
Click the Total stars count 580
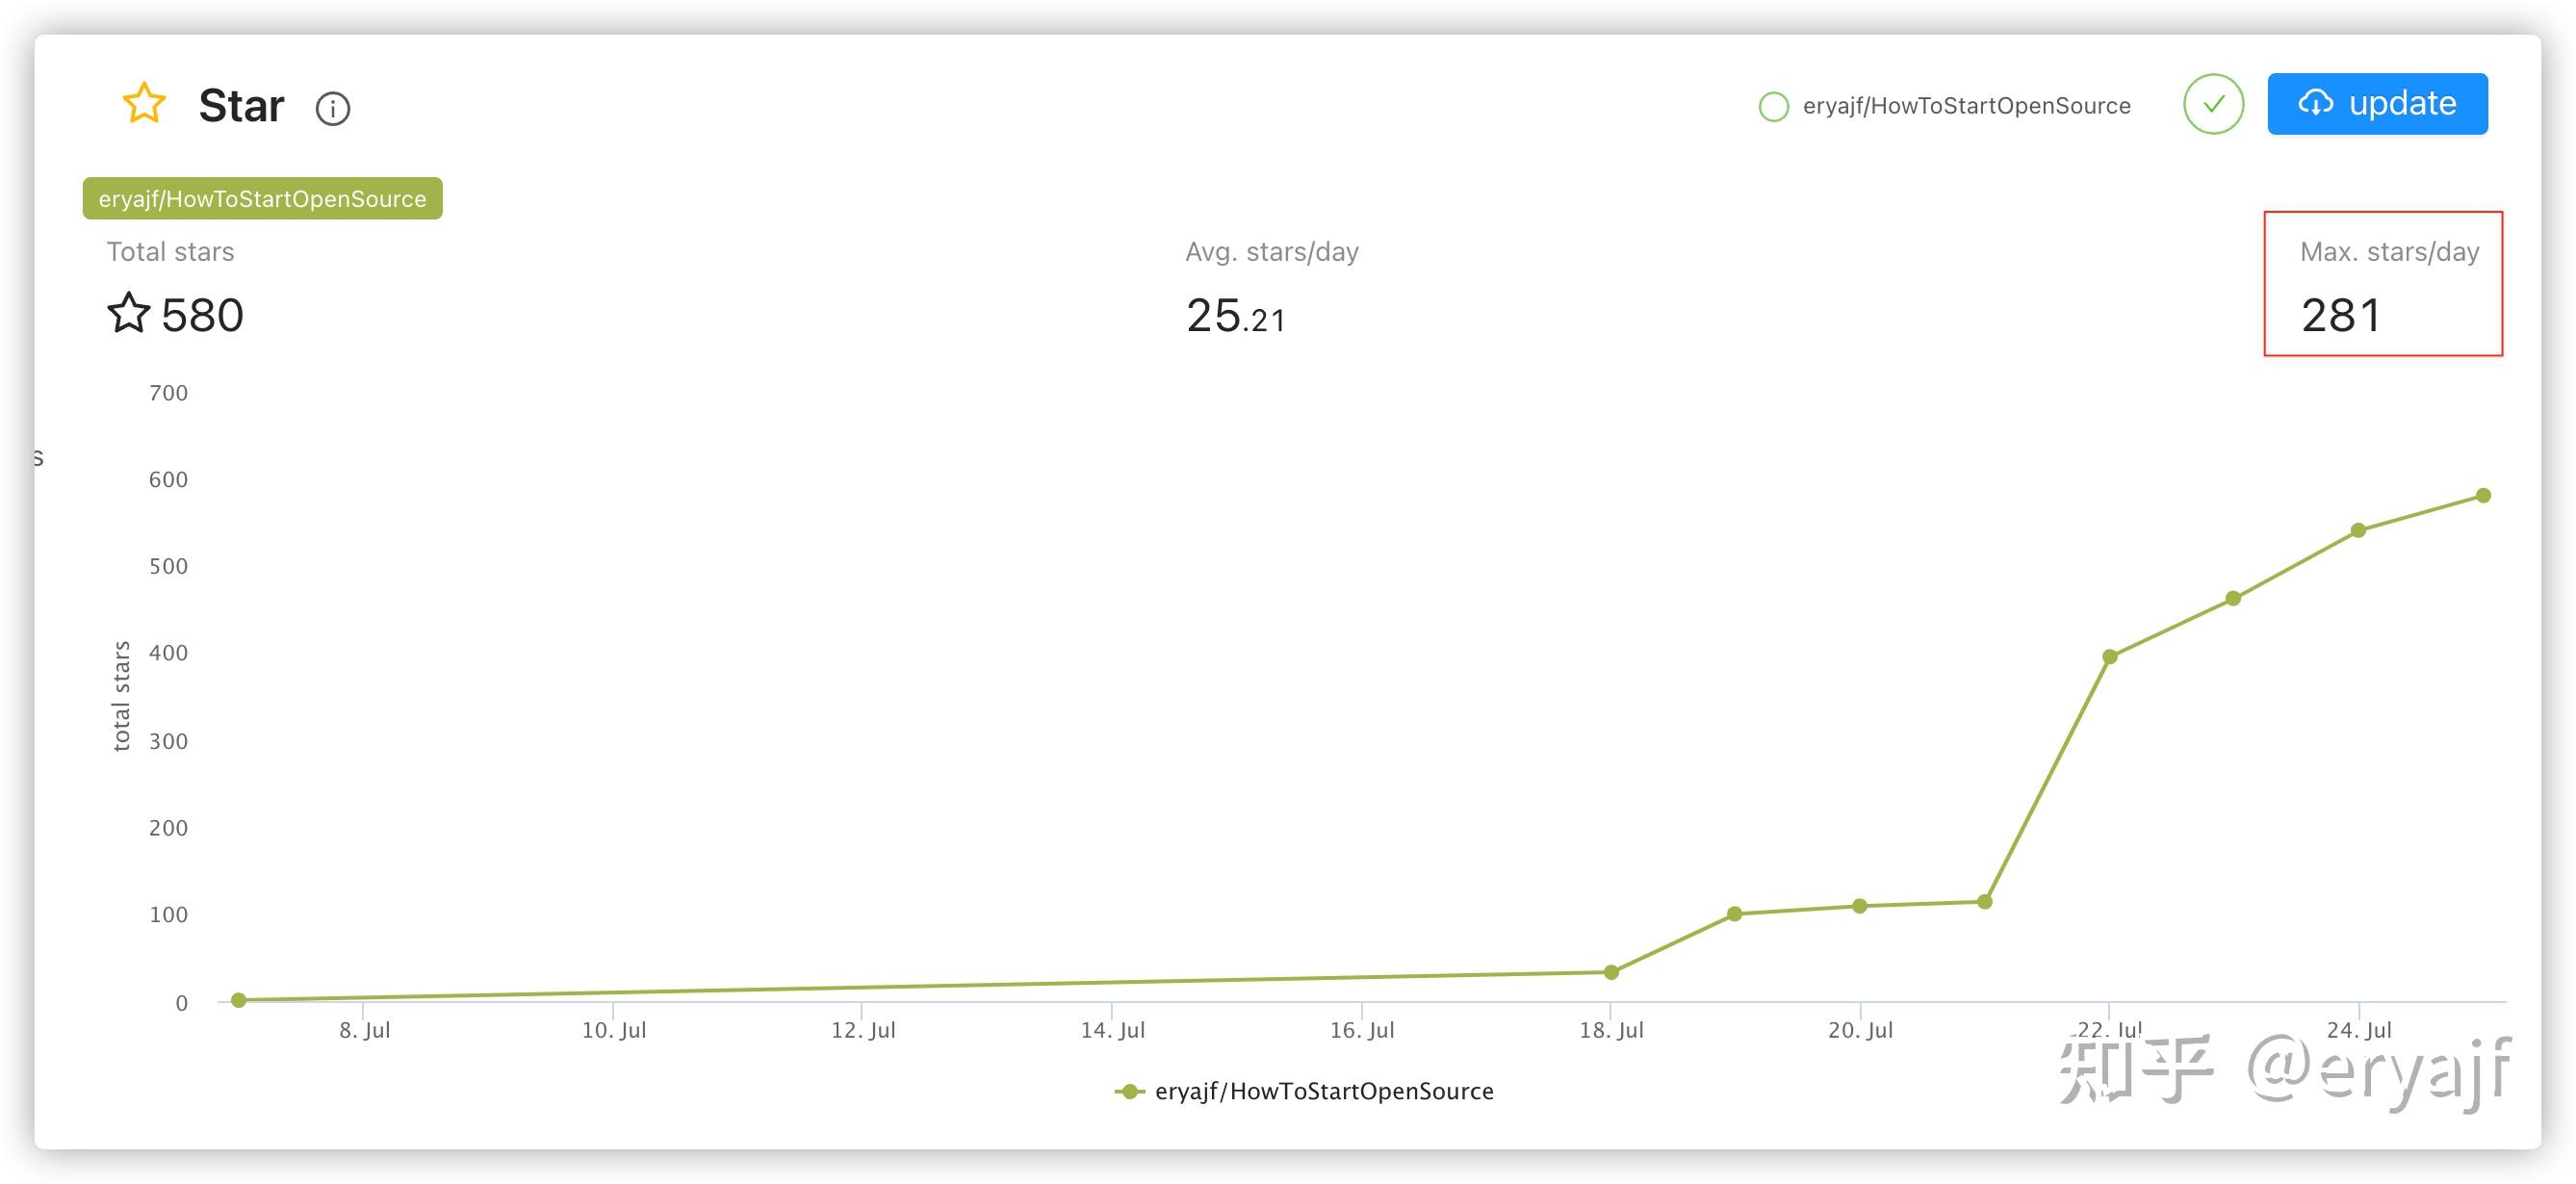coord(202,315)
